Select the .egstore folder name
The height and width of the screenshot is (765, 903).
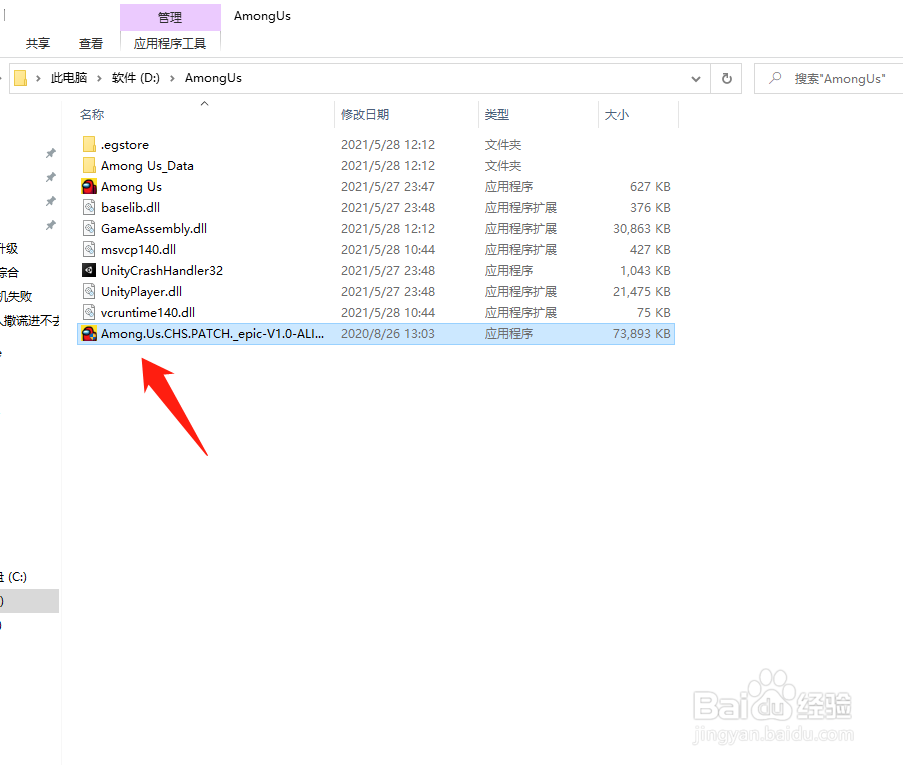pos(125,145)
